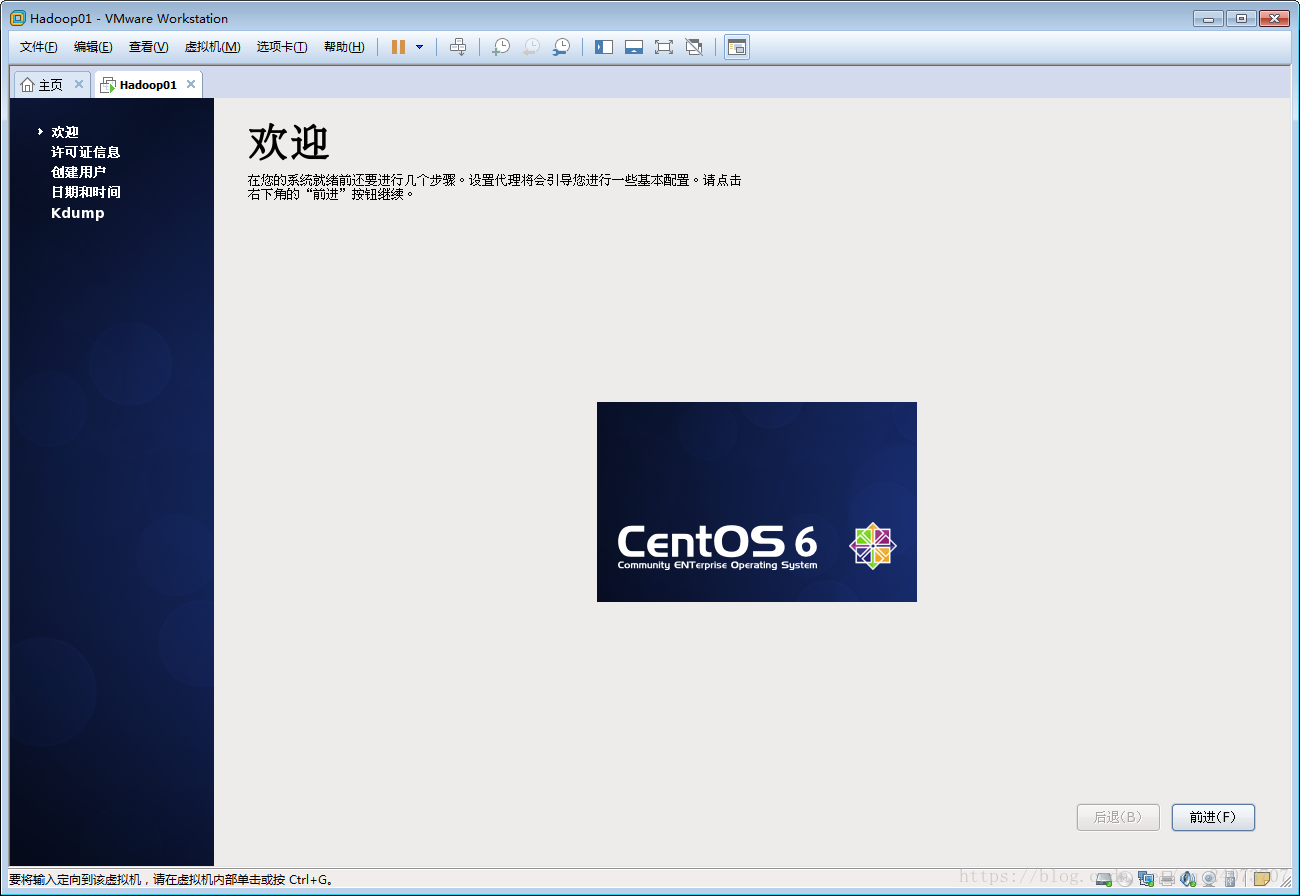Click the printer status bar icon
The width and height of the screenshot is (1300, 896).
[x=1167, y=878]
